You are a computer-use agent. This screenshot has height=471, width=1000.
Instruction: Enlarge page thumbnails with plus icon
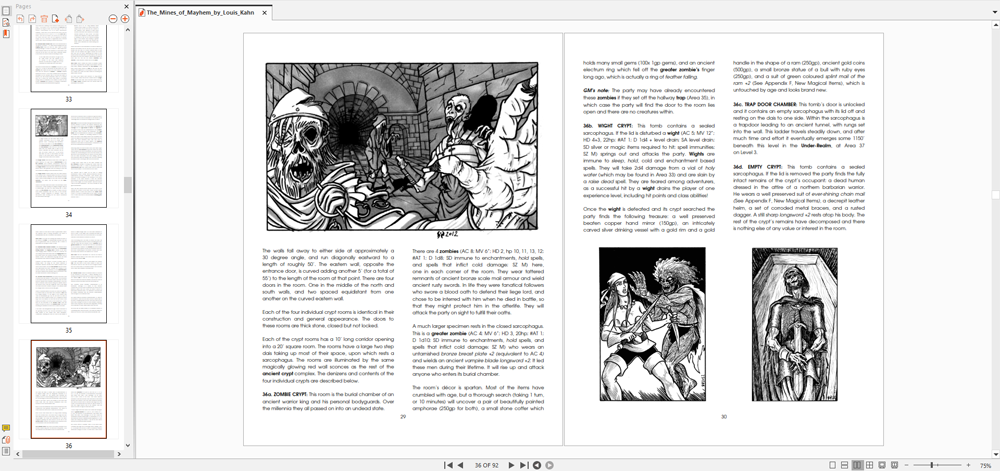[125, 19]
